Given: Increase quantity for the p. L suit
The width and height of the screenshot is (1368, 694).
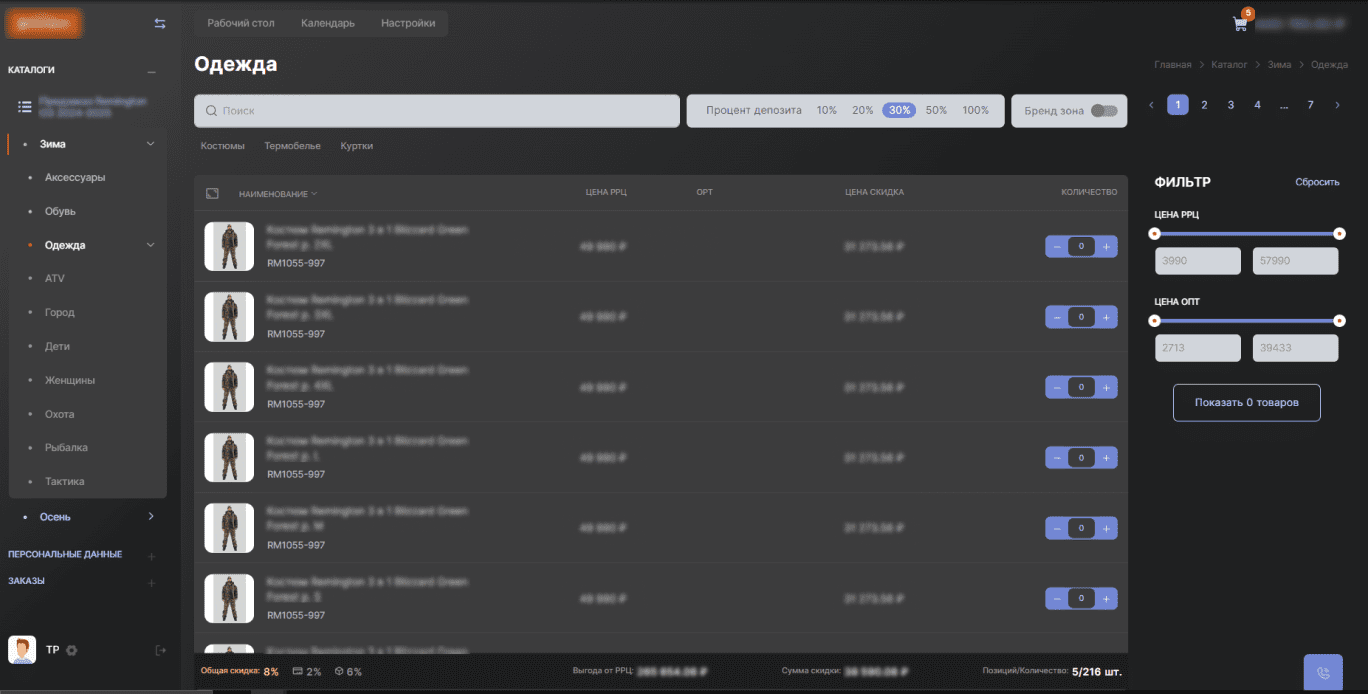Looking at the screenshot, I should (1106, 458).
